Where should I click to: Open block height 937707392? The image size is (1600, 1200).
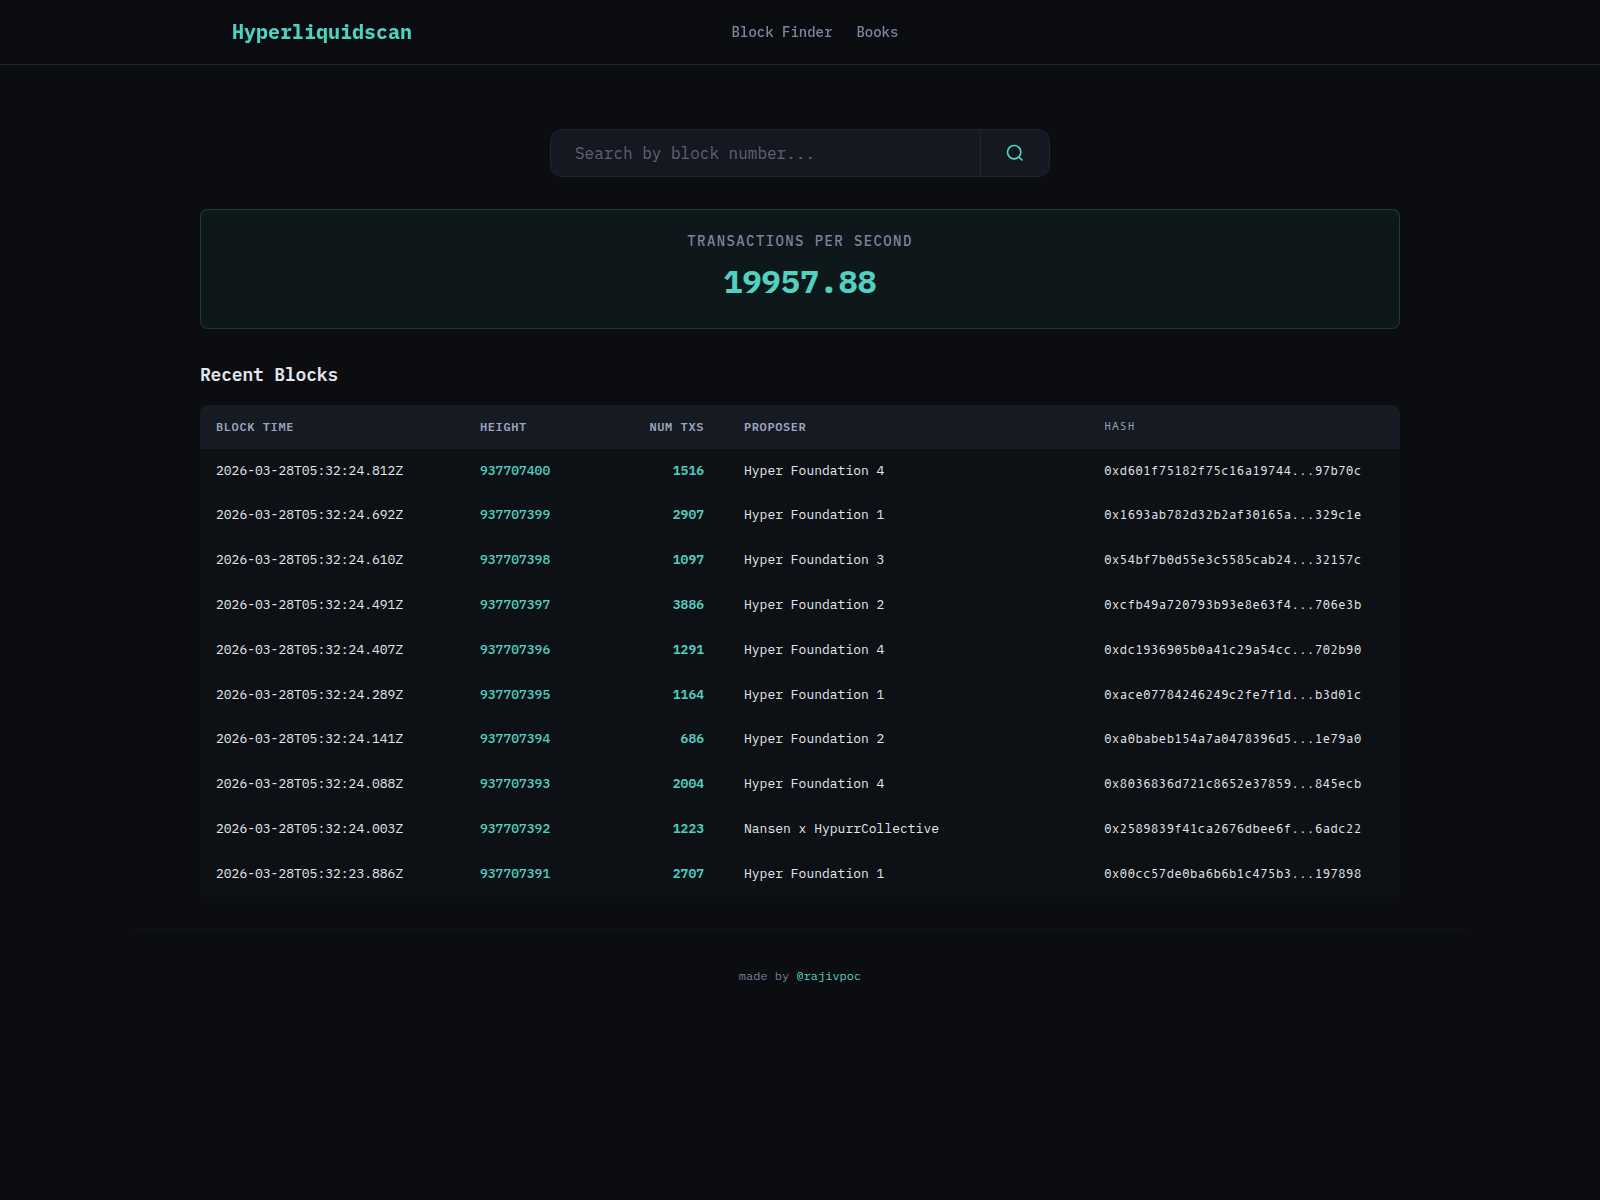click(x=515, y=829)
